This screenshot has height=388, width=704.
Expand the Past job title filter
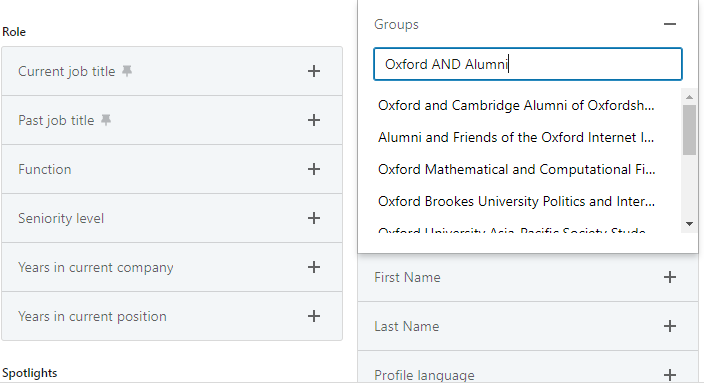(314, 120)
